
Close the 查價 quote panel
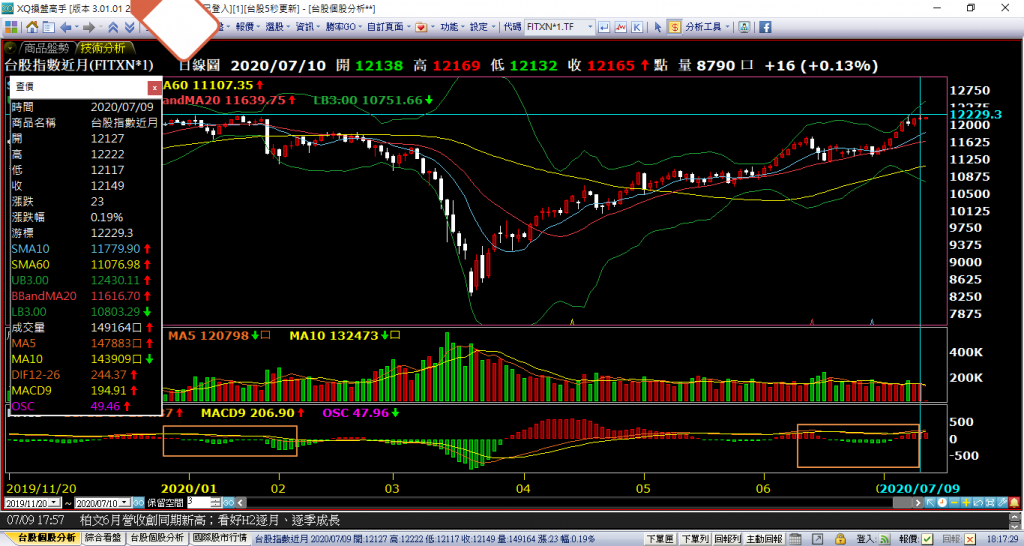point(154,88)
